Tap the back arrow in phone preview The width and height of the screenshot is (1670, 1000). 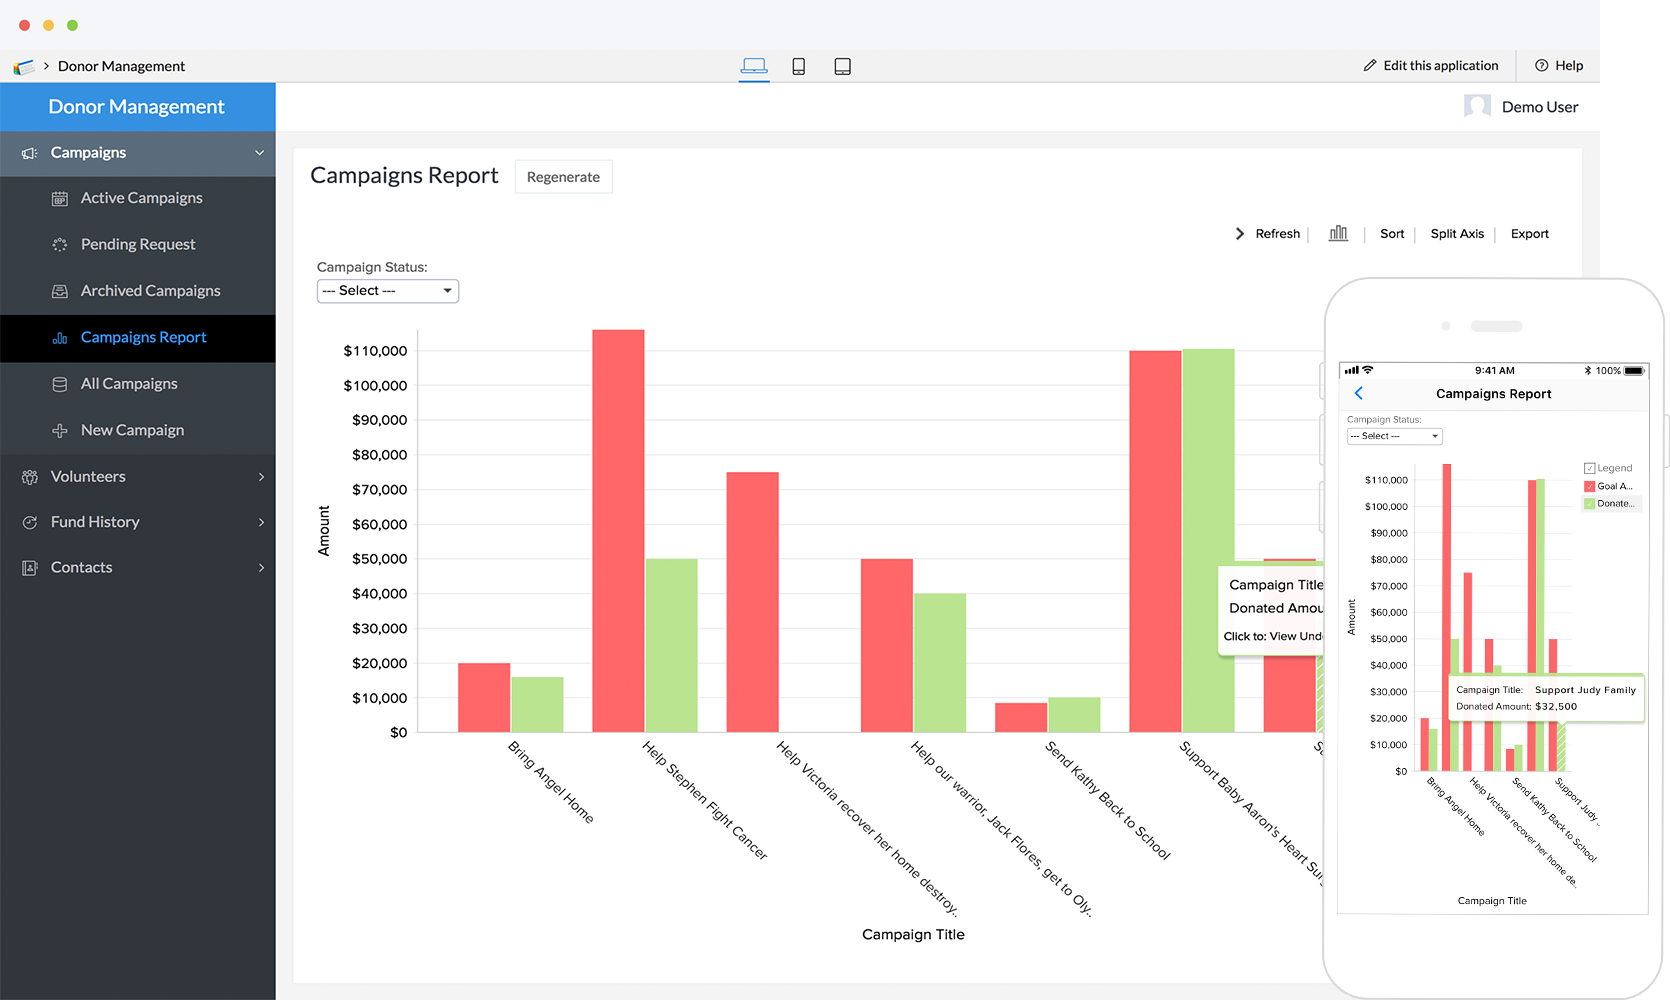pos(1359,393)
